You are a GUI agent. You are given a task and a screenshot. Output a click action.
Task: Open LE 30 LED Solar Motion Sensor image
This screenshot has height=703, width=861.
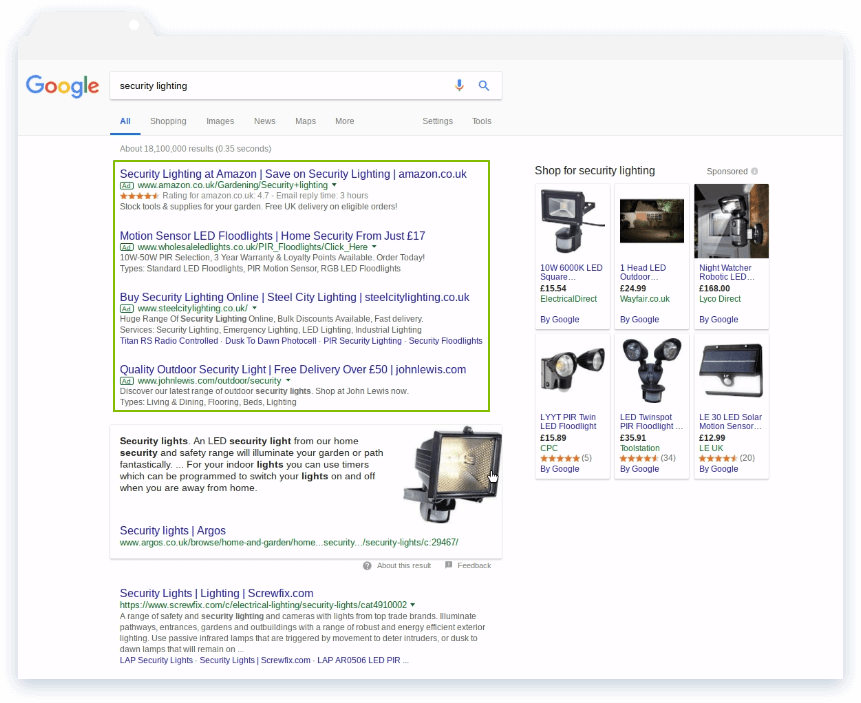[731, 371]
